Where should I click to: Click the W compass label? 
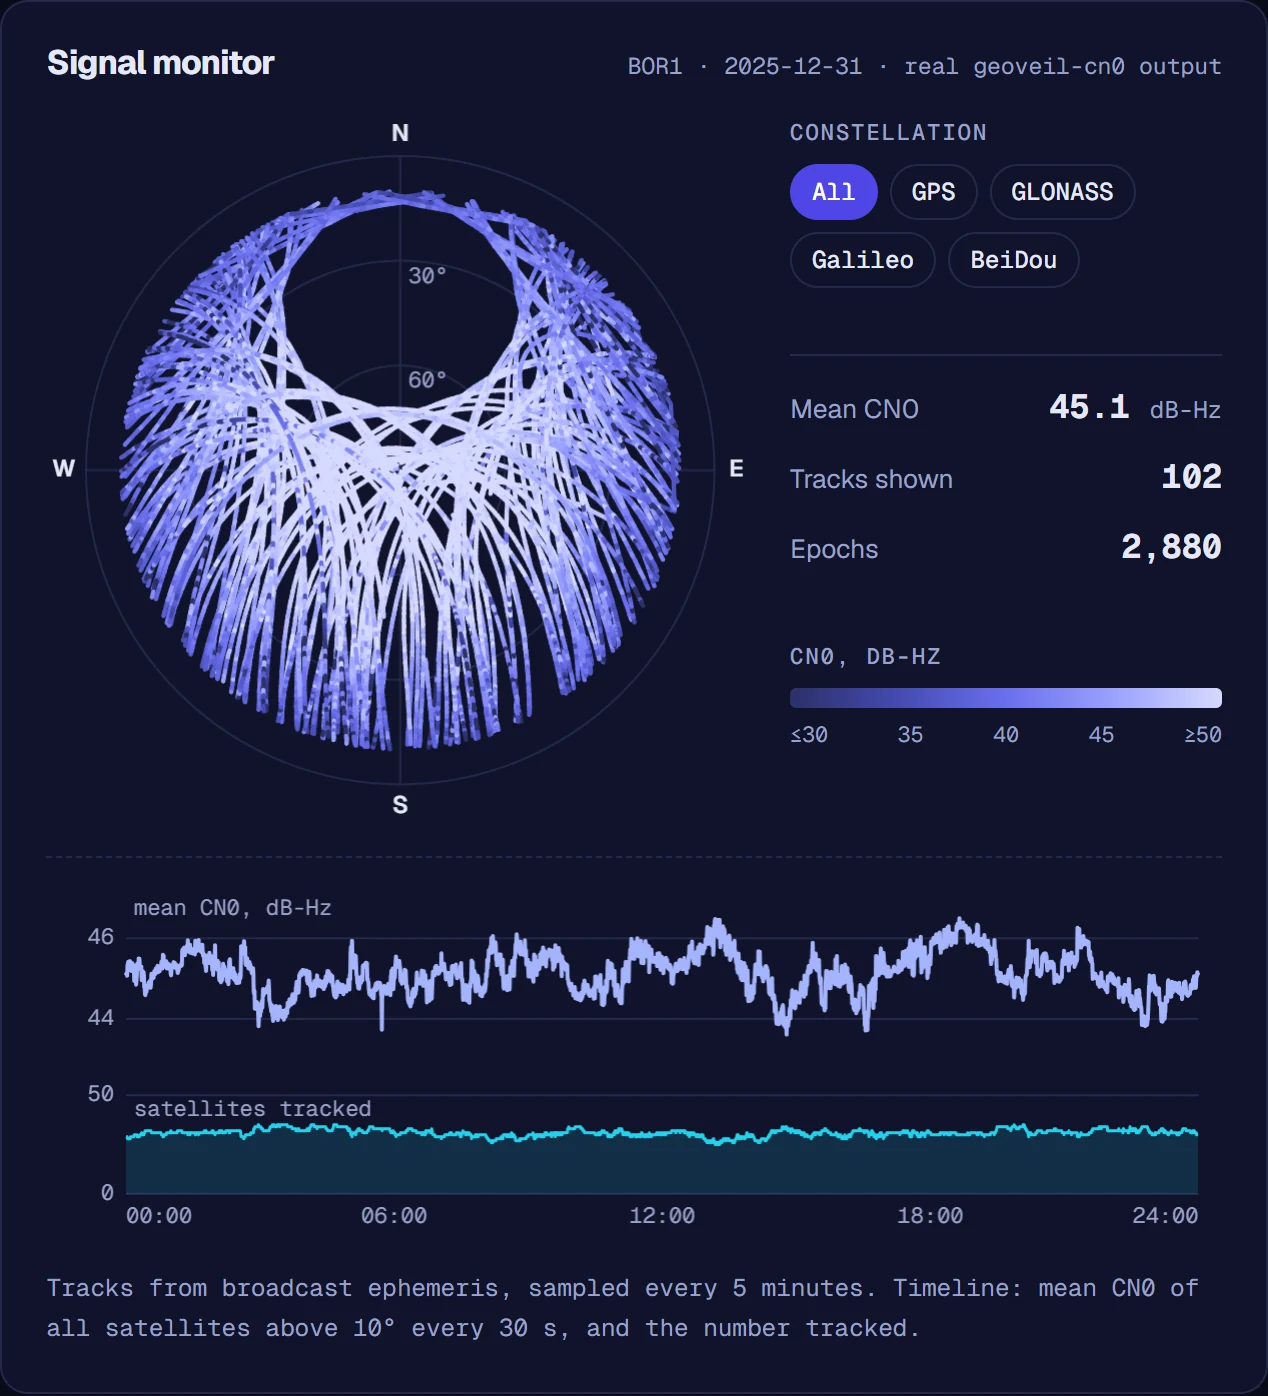point(64,469)
